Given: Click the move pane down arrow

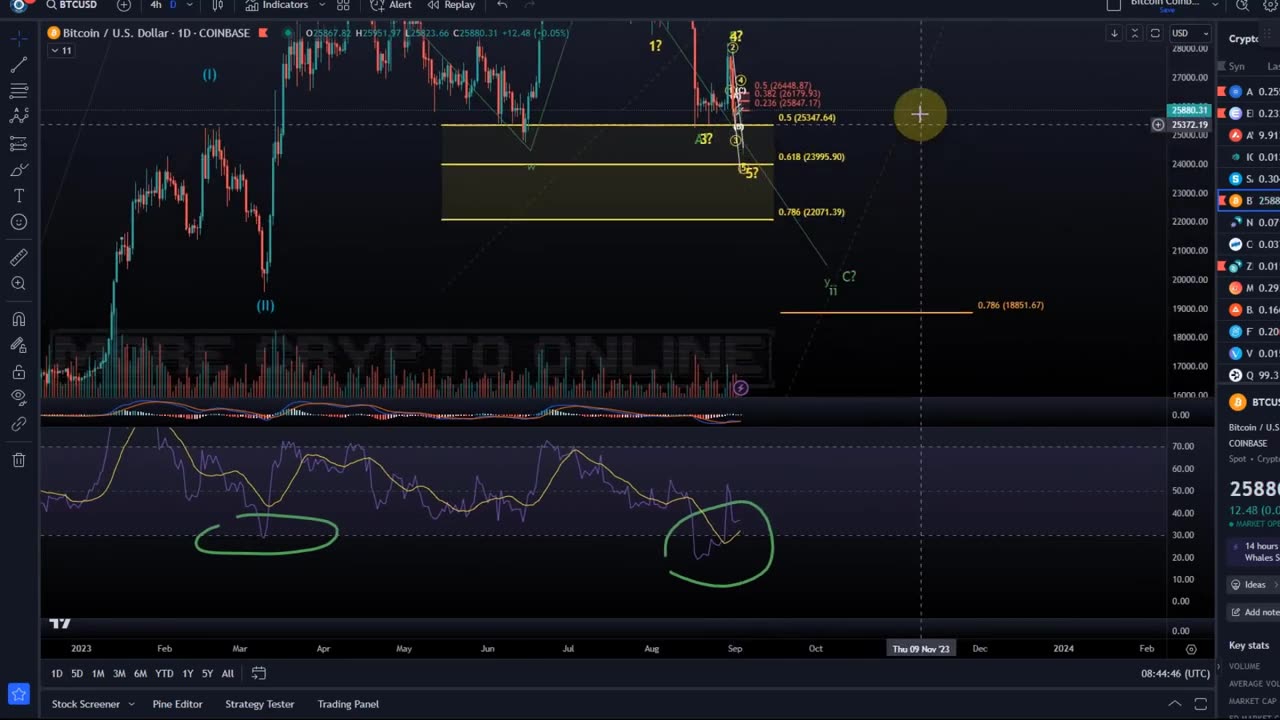Looking at the screenshot, I should tap(1114, 33).
